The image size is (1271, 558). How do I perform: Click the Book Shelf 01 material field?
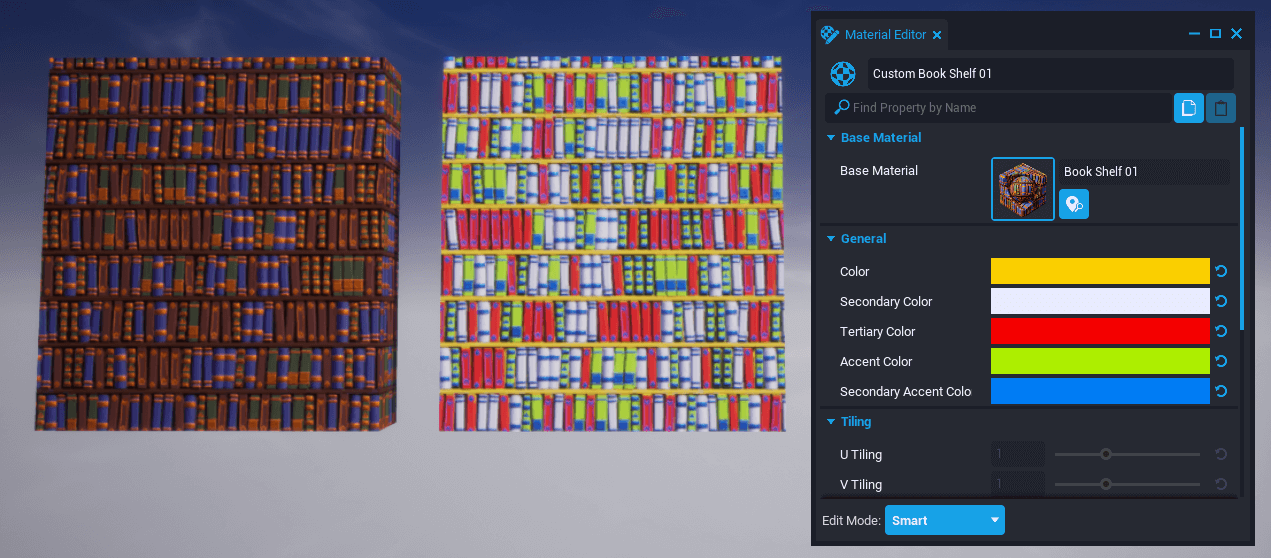pyautogui.click(x=1144, y=172)
